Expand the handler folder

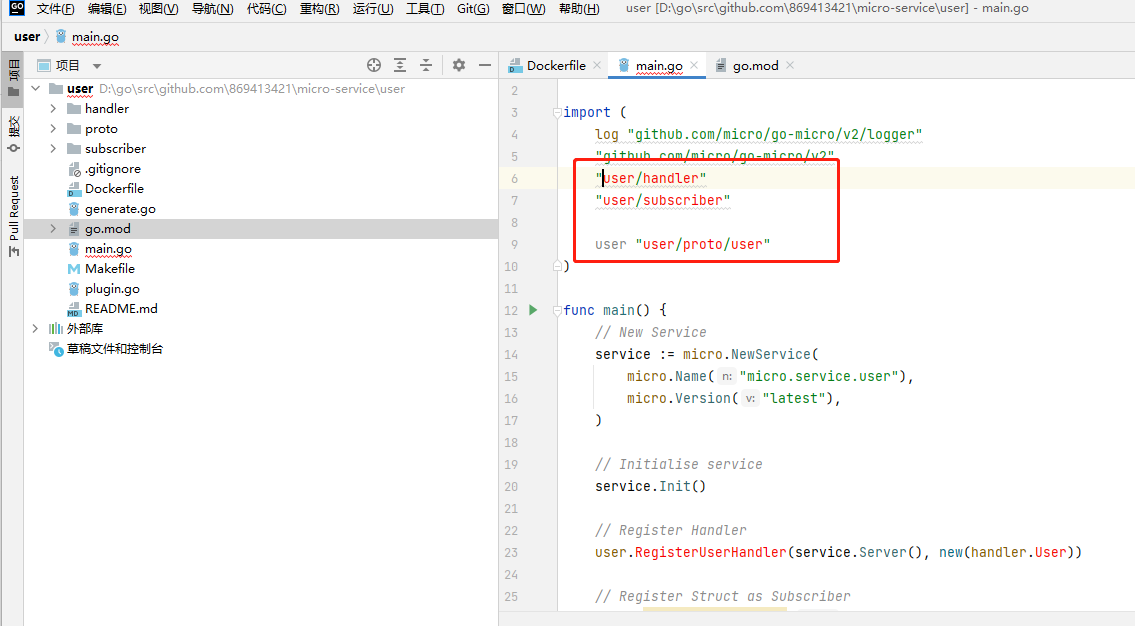click(x=53, y=109)
